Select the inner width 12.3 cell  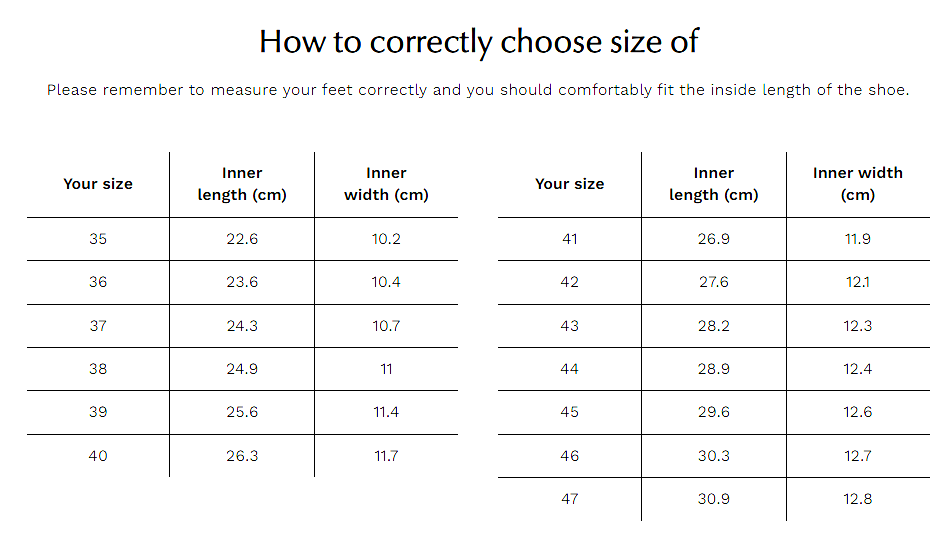858,325
